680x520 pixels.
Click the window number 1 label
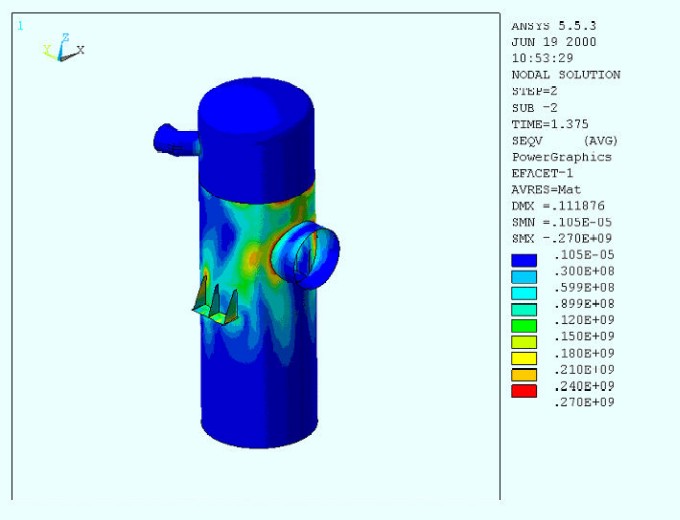coord(20,24)
